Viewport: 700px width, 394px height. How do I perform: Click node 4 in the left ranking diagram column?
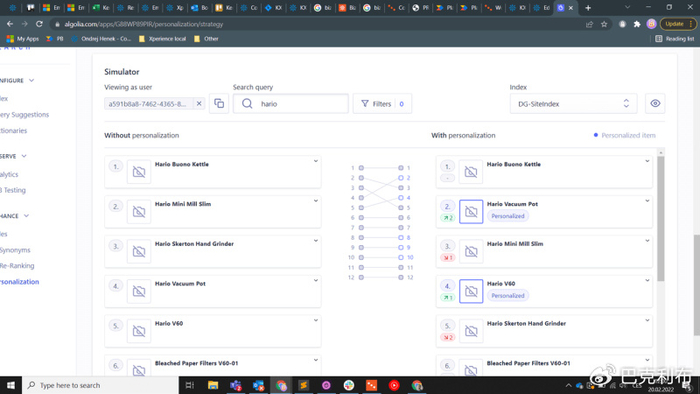tap(361, 198)
